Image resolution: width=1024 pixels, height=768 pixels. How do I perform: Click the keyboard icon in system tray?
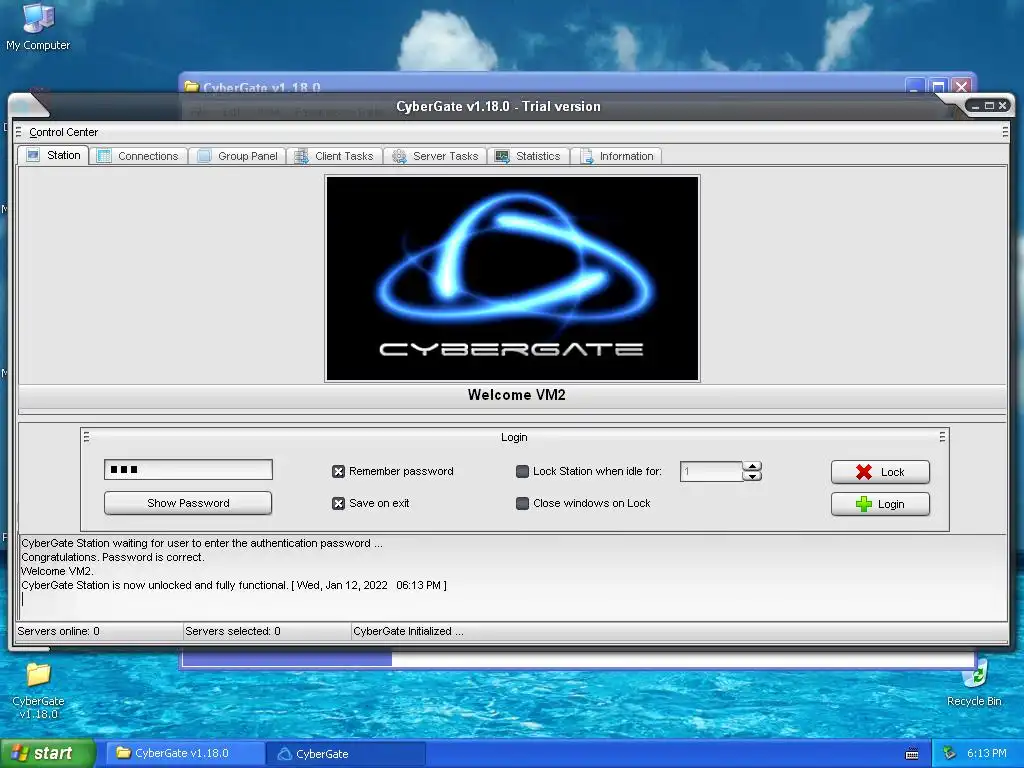pos(912,754)
